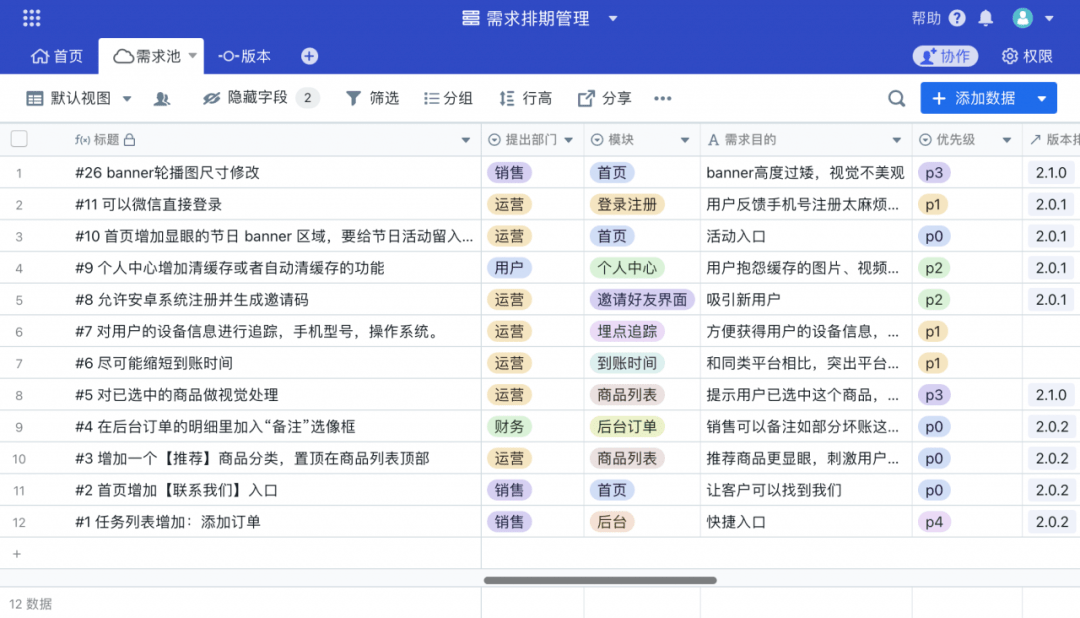Expand the 添加数据 button dropdown arrow
The height and width of the screenshot is (618, 1080).
click(1042, 98)
